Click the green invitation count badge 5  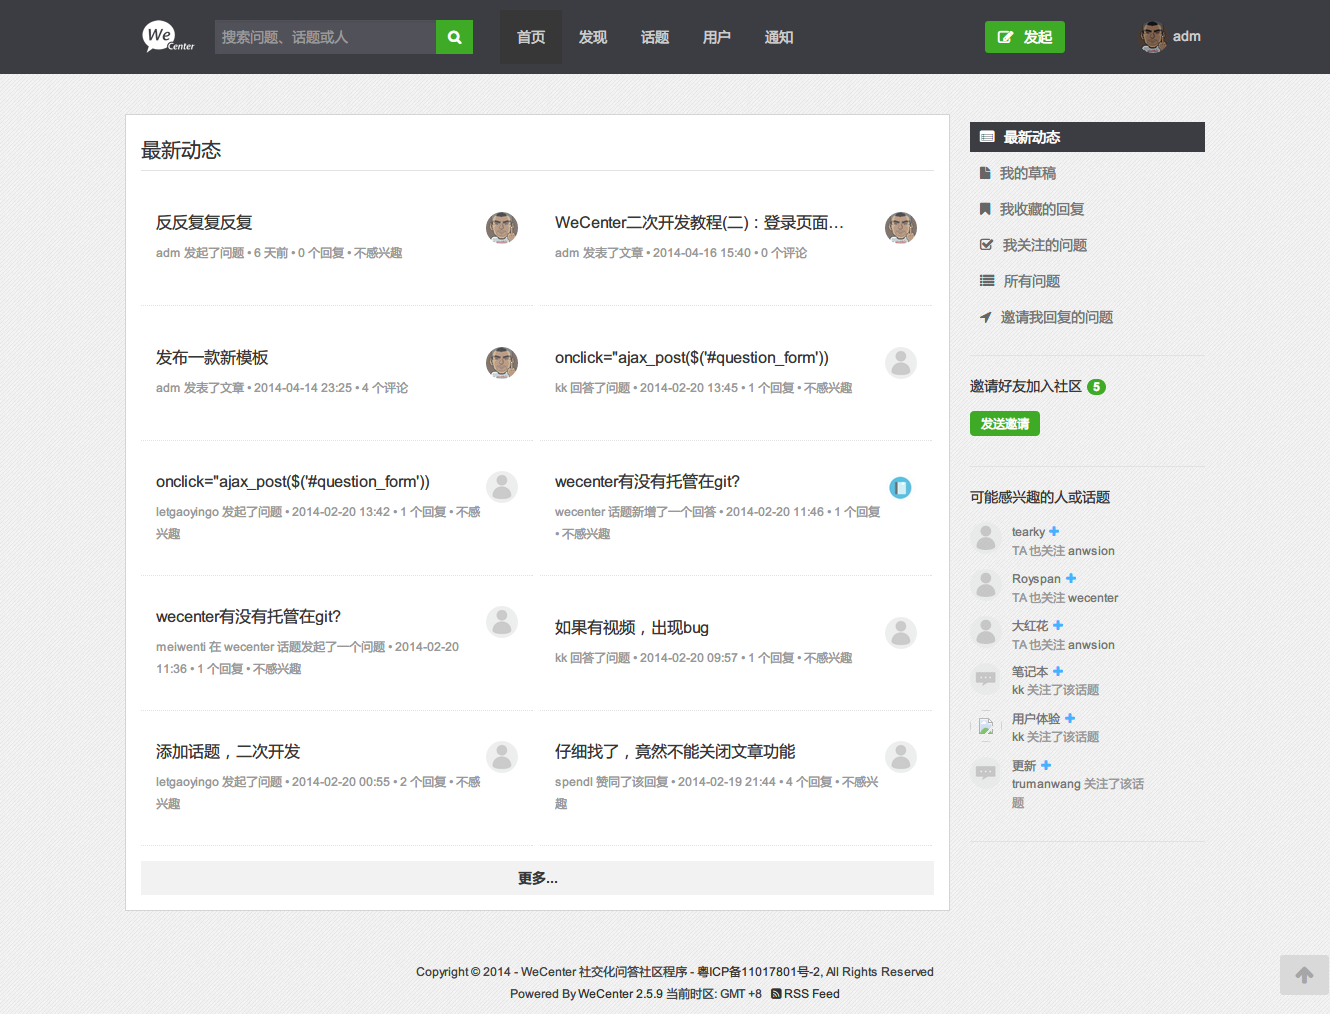[x=1097, y=387]
